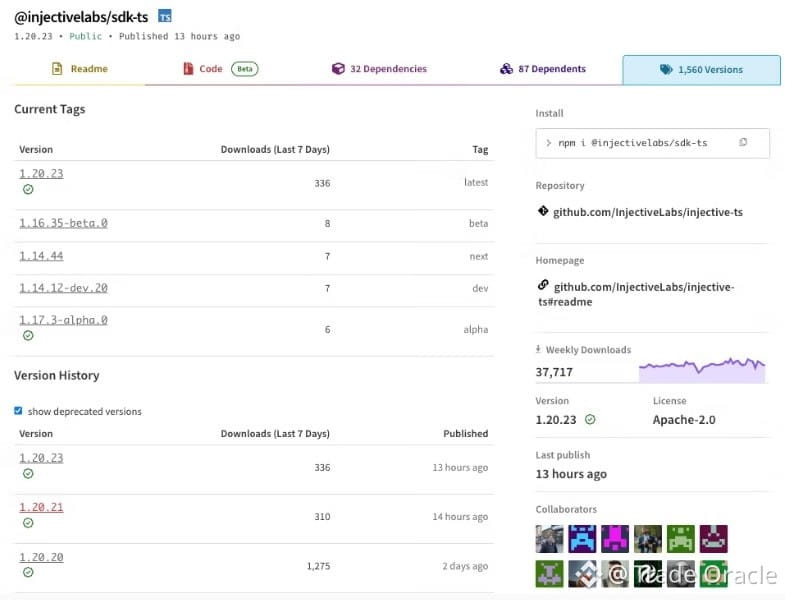785x600 pixels.
Task: Click the homepage chain link icon
Action: click(x=543, y=285)
